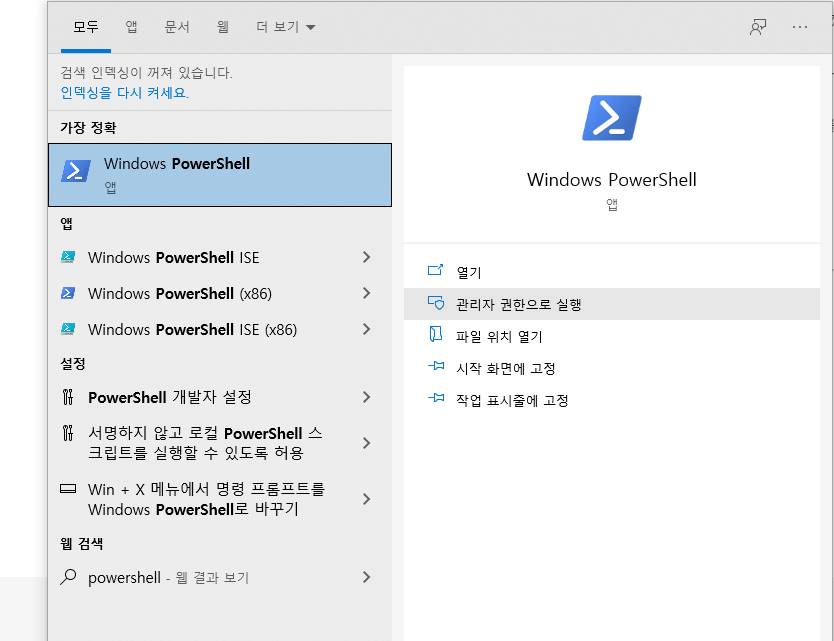Expand Win + X 메뉴 setting chevron

coord(366,498)
